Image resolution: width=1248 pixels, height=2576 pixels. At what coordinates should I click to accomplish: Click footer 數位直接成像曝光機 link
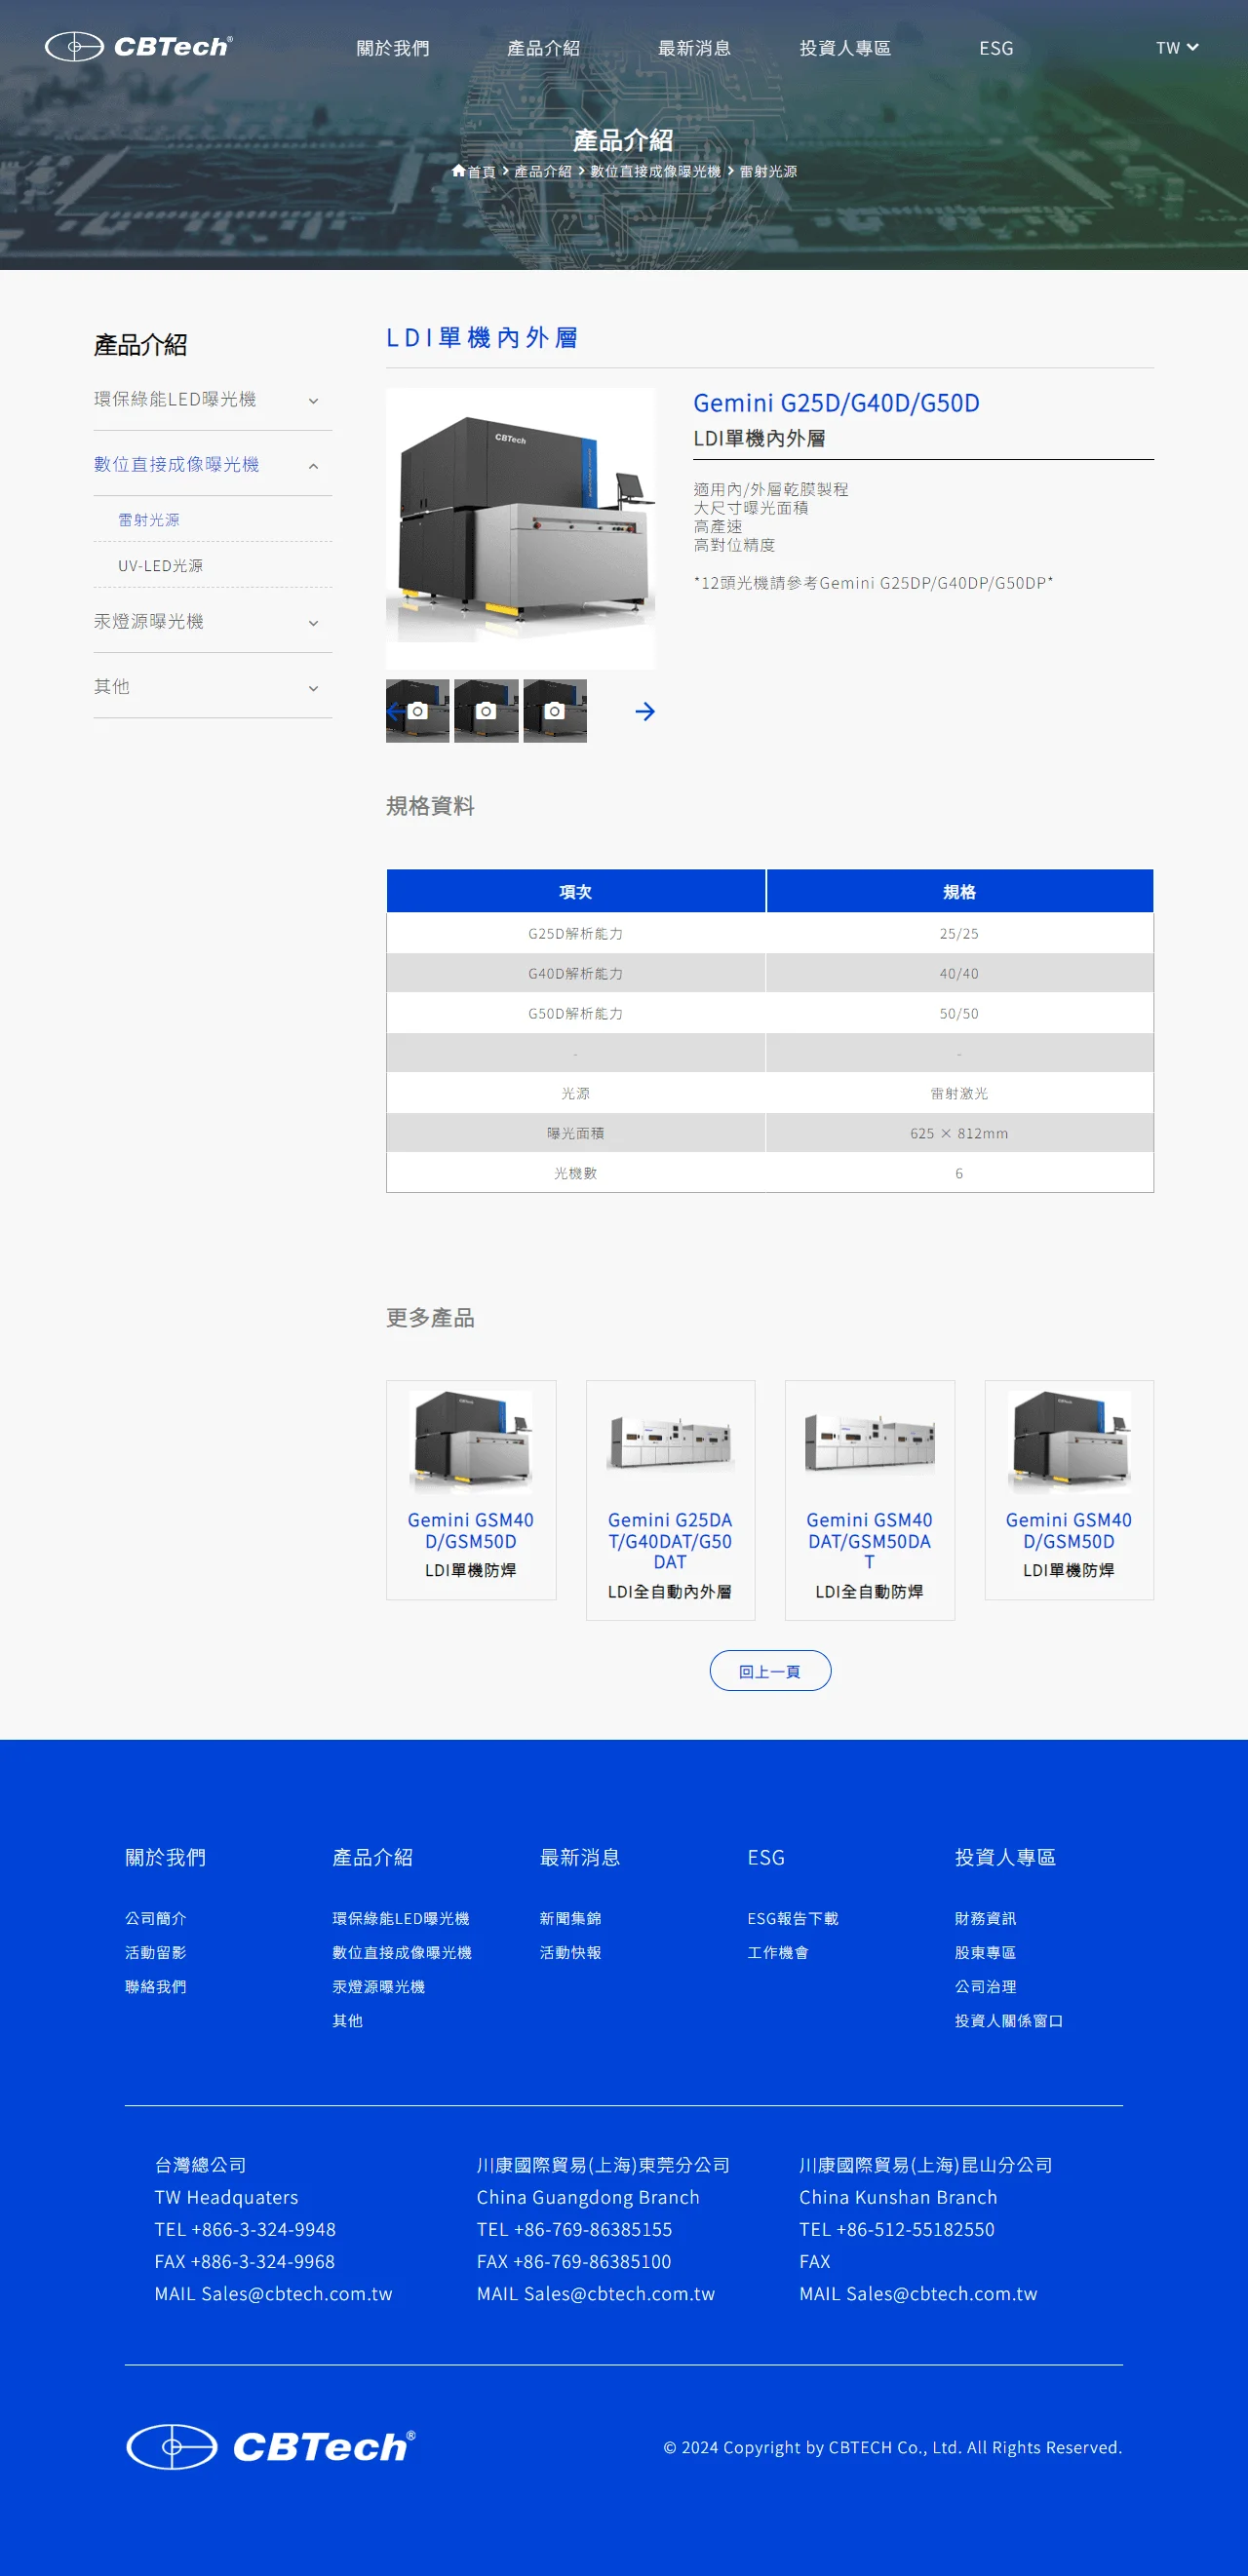tap(402, 1952)
